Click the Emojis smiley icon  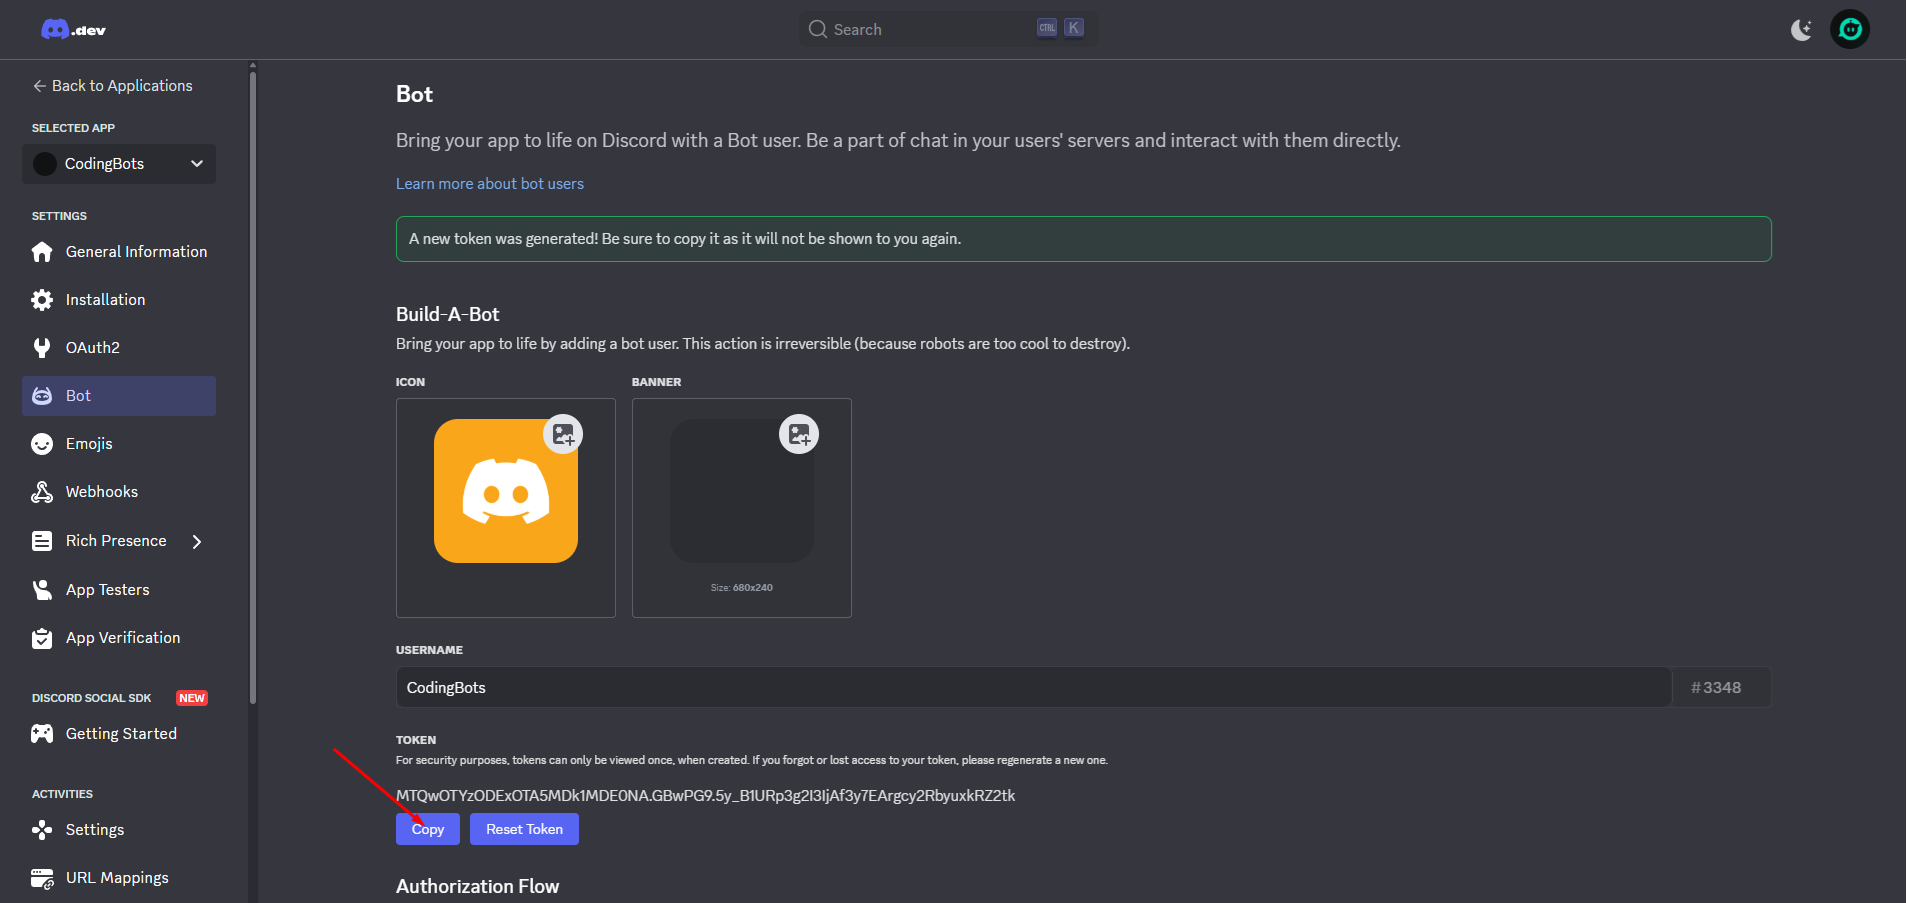pyautogui.click(x=42, y=444)
